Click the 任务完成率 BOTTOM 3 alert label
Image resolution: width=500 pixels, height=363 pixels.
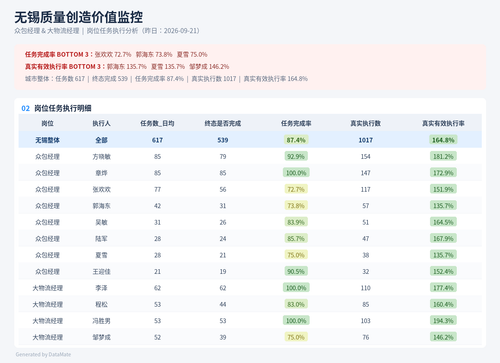(x=59, y=54)
